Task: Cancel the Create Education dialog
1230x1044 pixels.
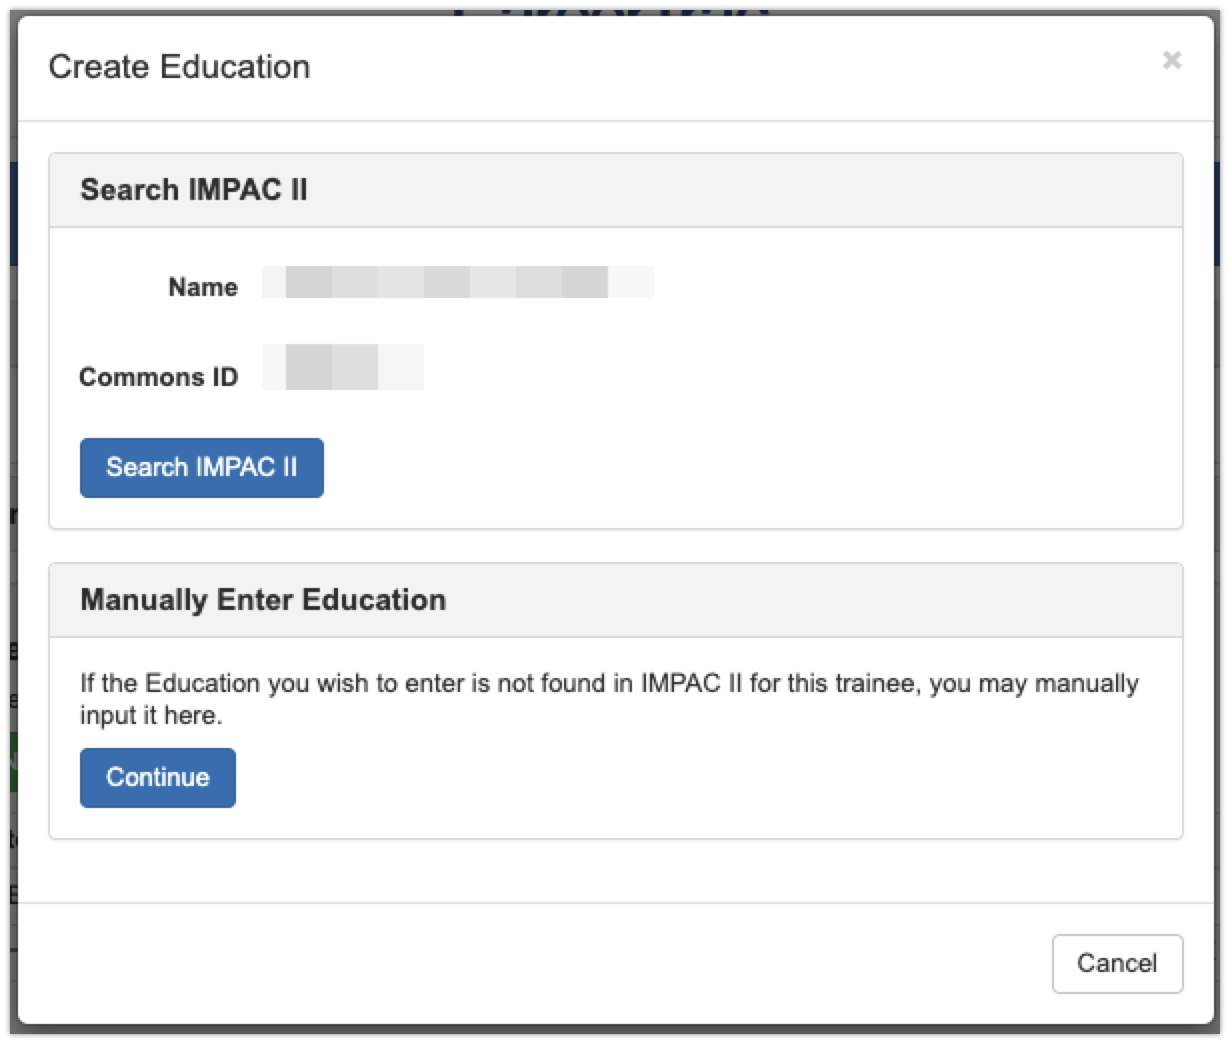Action: (x=1117, y=963)
